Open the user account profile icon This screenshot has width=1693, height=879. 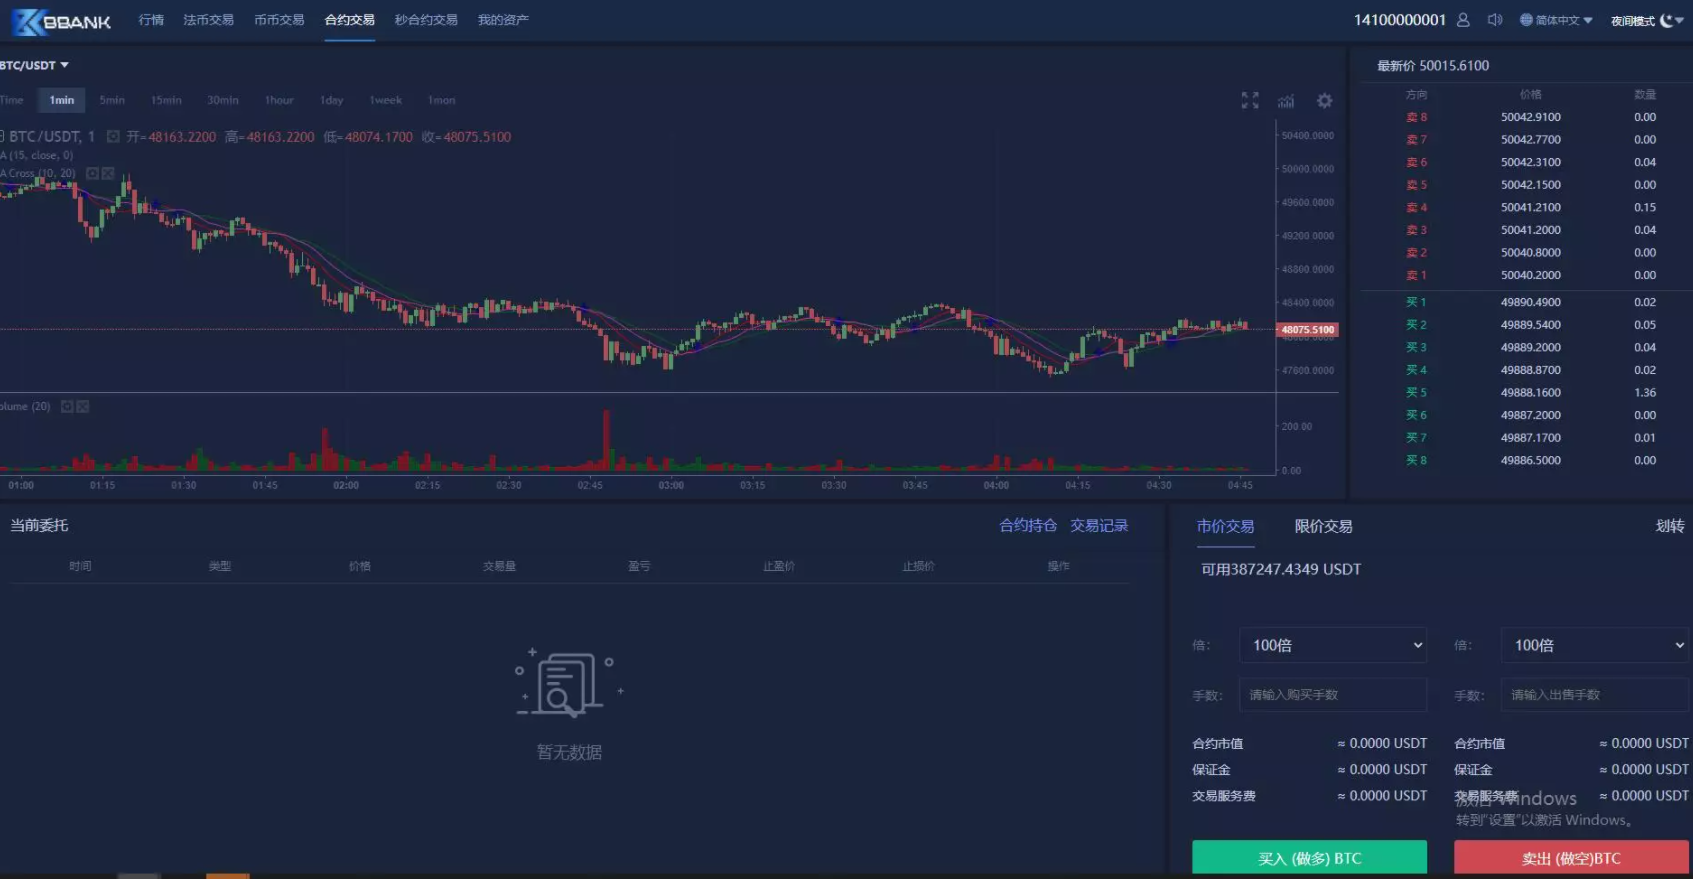point(1463,20)
